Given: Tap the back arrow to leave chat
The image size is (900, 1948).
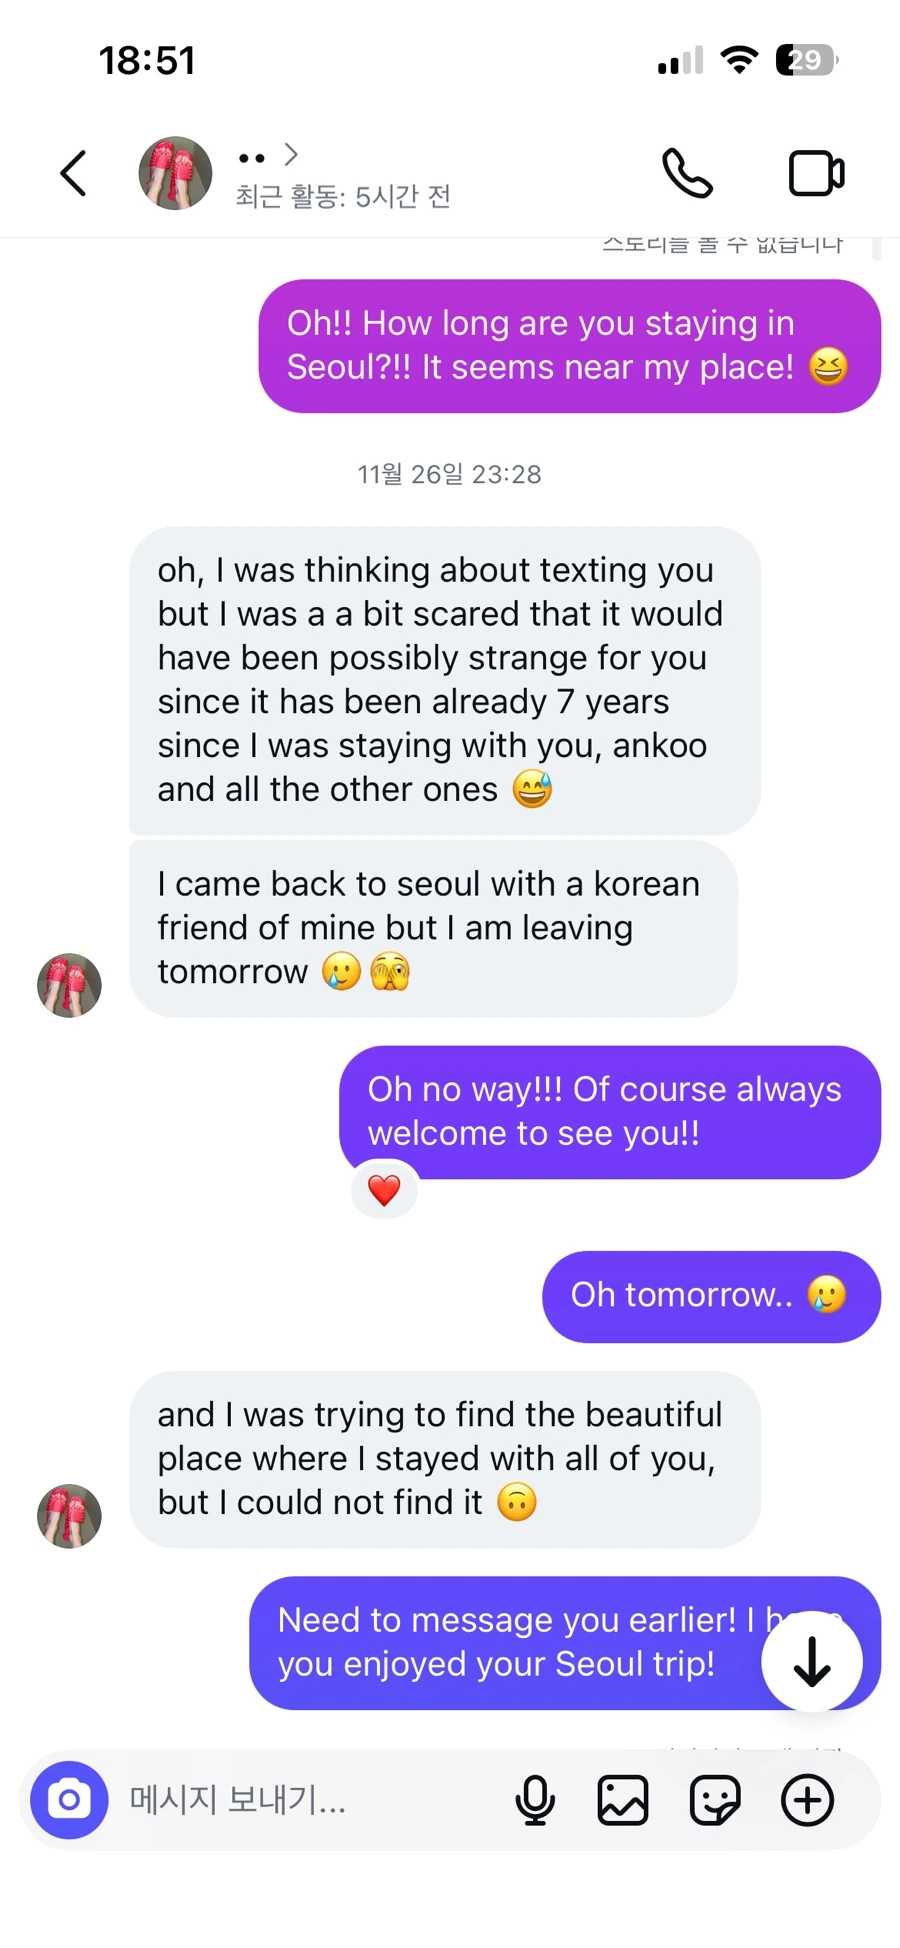Looking at the screenshot, I should click(73, 173).
